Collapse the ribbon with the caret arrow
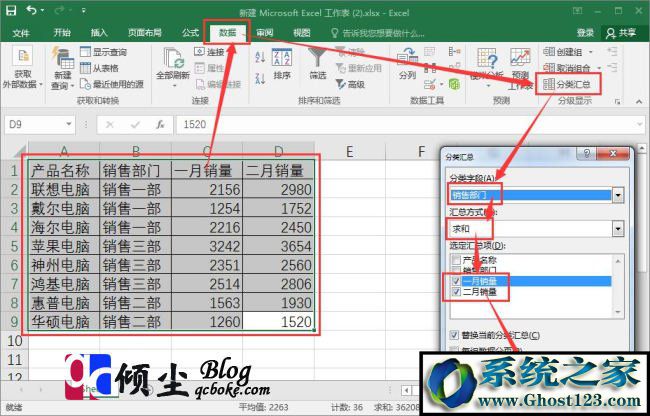The width and height of the screenshot is (650, 416). point(639,102)
